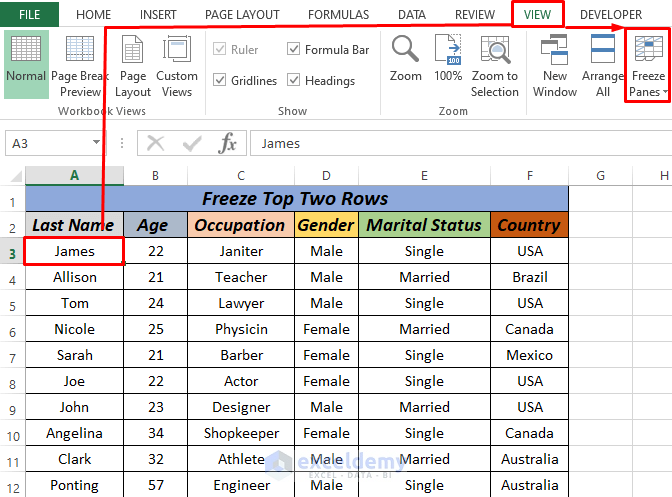Open the HOME tab
The width and height of the screenshot is (672, 497).
[93, 15]
